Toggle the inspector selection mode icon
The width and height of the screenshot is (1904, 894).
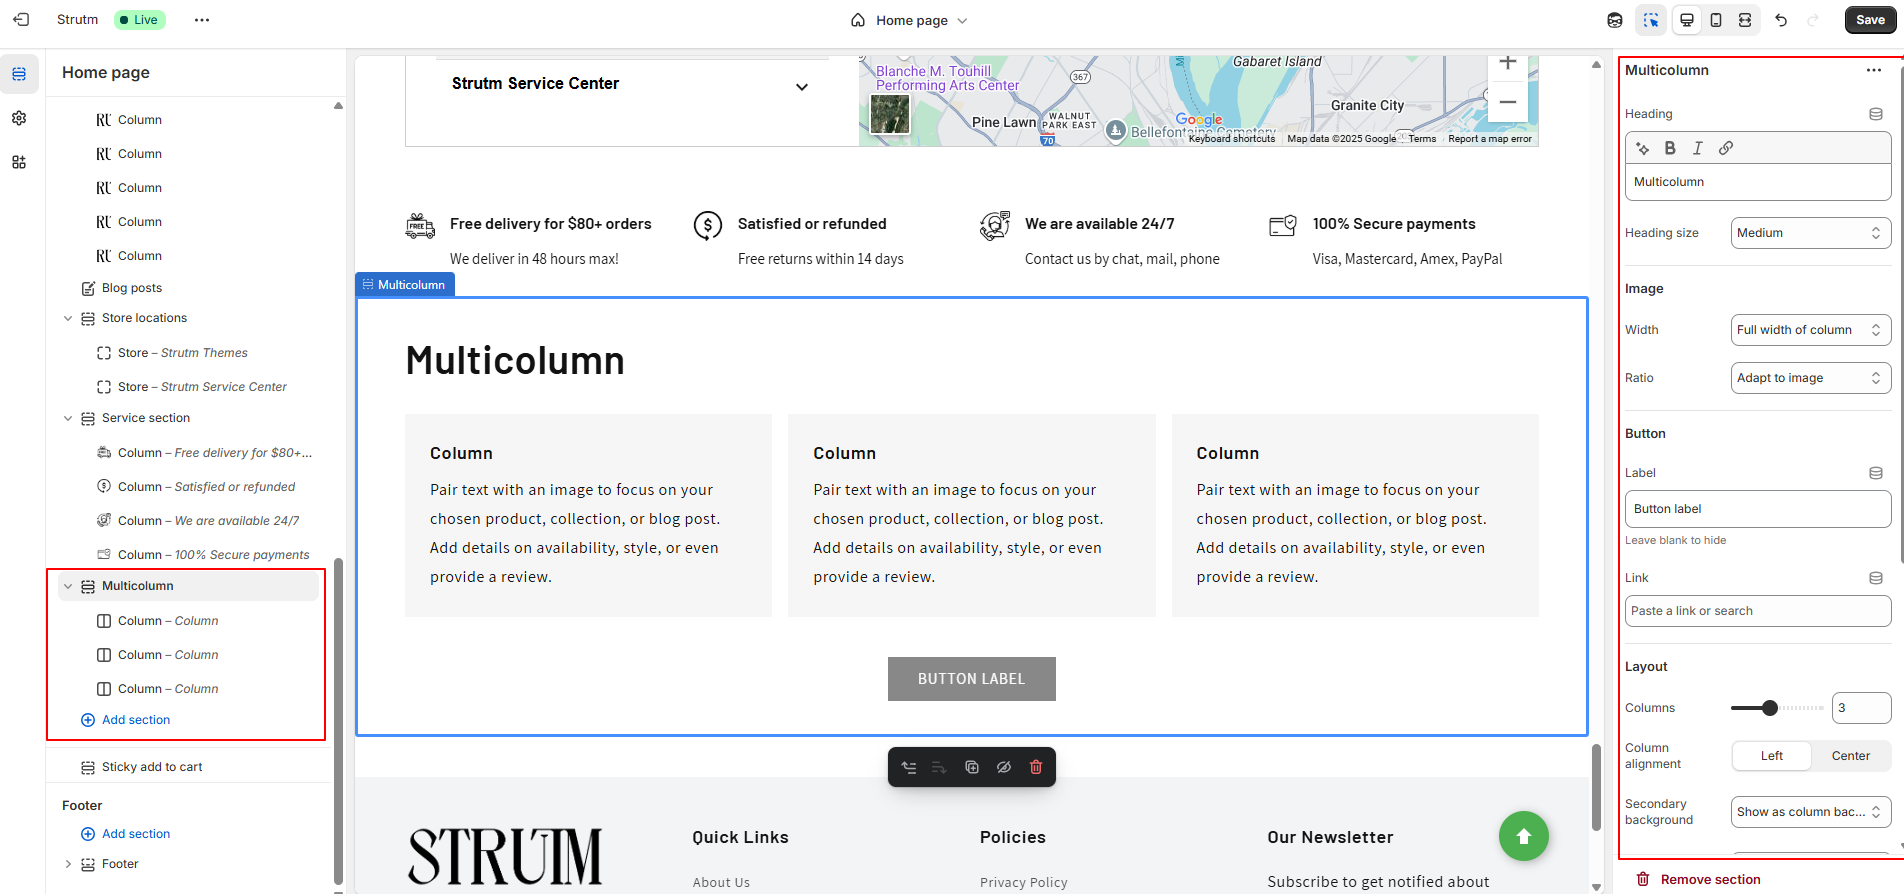(x=1651, y=20)
